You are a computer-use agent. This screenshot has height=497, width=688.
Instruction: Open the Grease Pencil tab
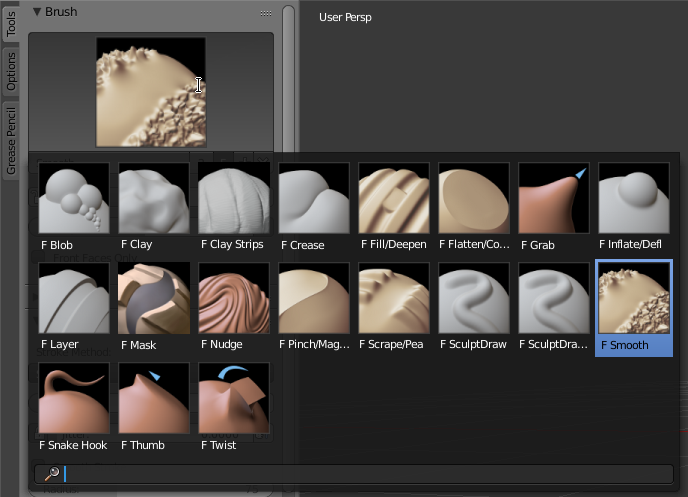[11, 141]
